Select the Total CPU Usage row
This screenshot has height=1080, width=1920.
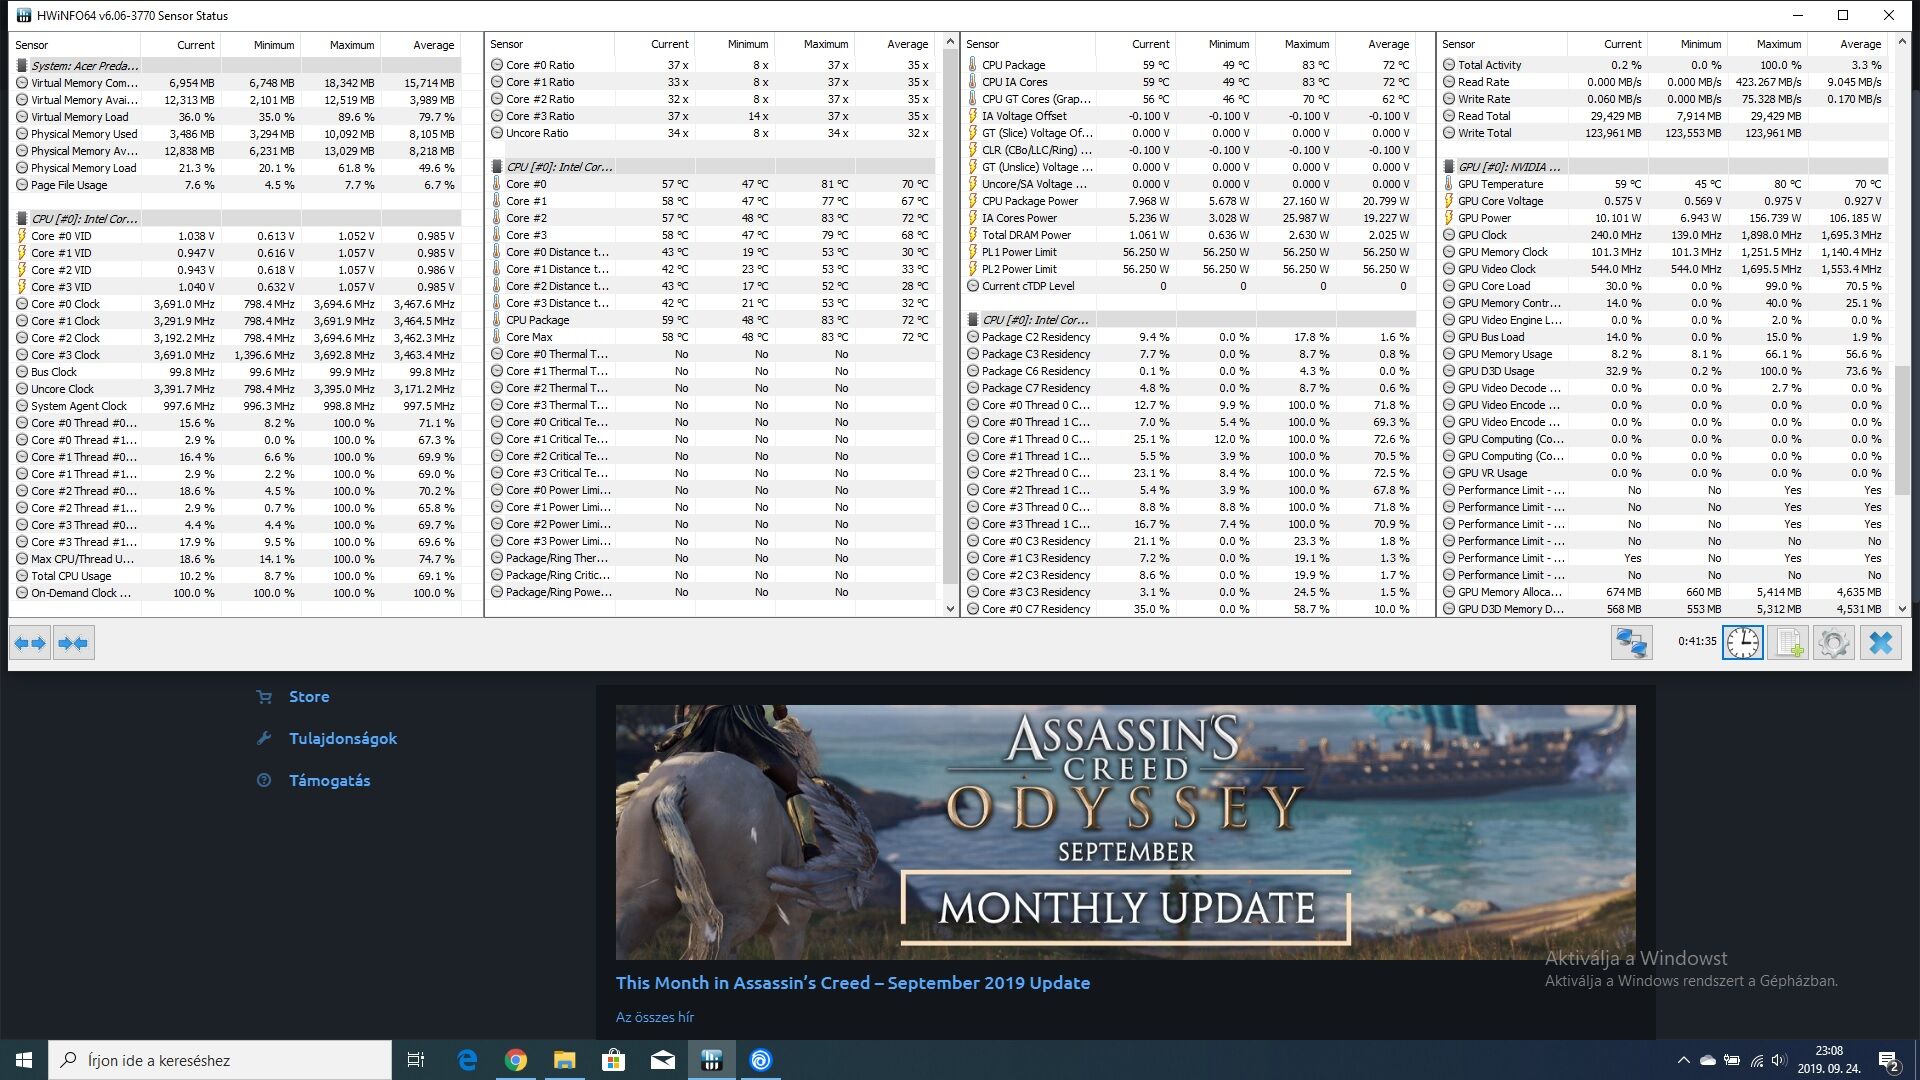pyautogui.click(x=237, y=576)
